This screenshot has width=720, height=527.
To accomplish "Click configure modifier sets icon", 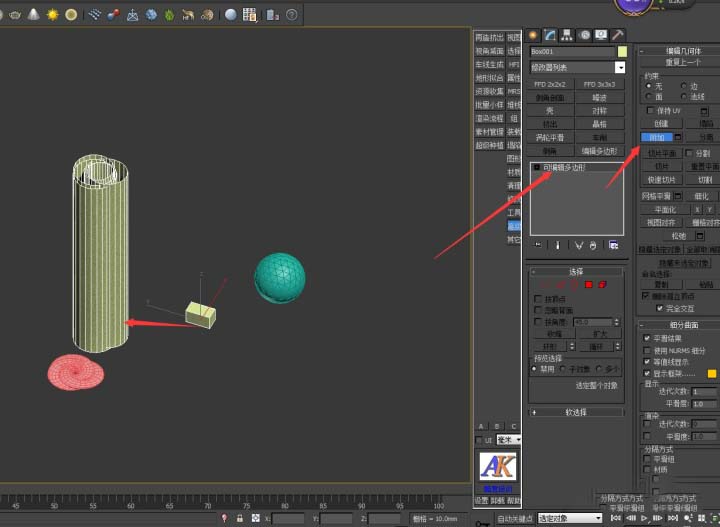I will pyautogui.click(x=613, y=245).
